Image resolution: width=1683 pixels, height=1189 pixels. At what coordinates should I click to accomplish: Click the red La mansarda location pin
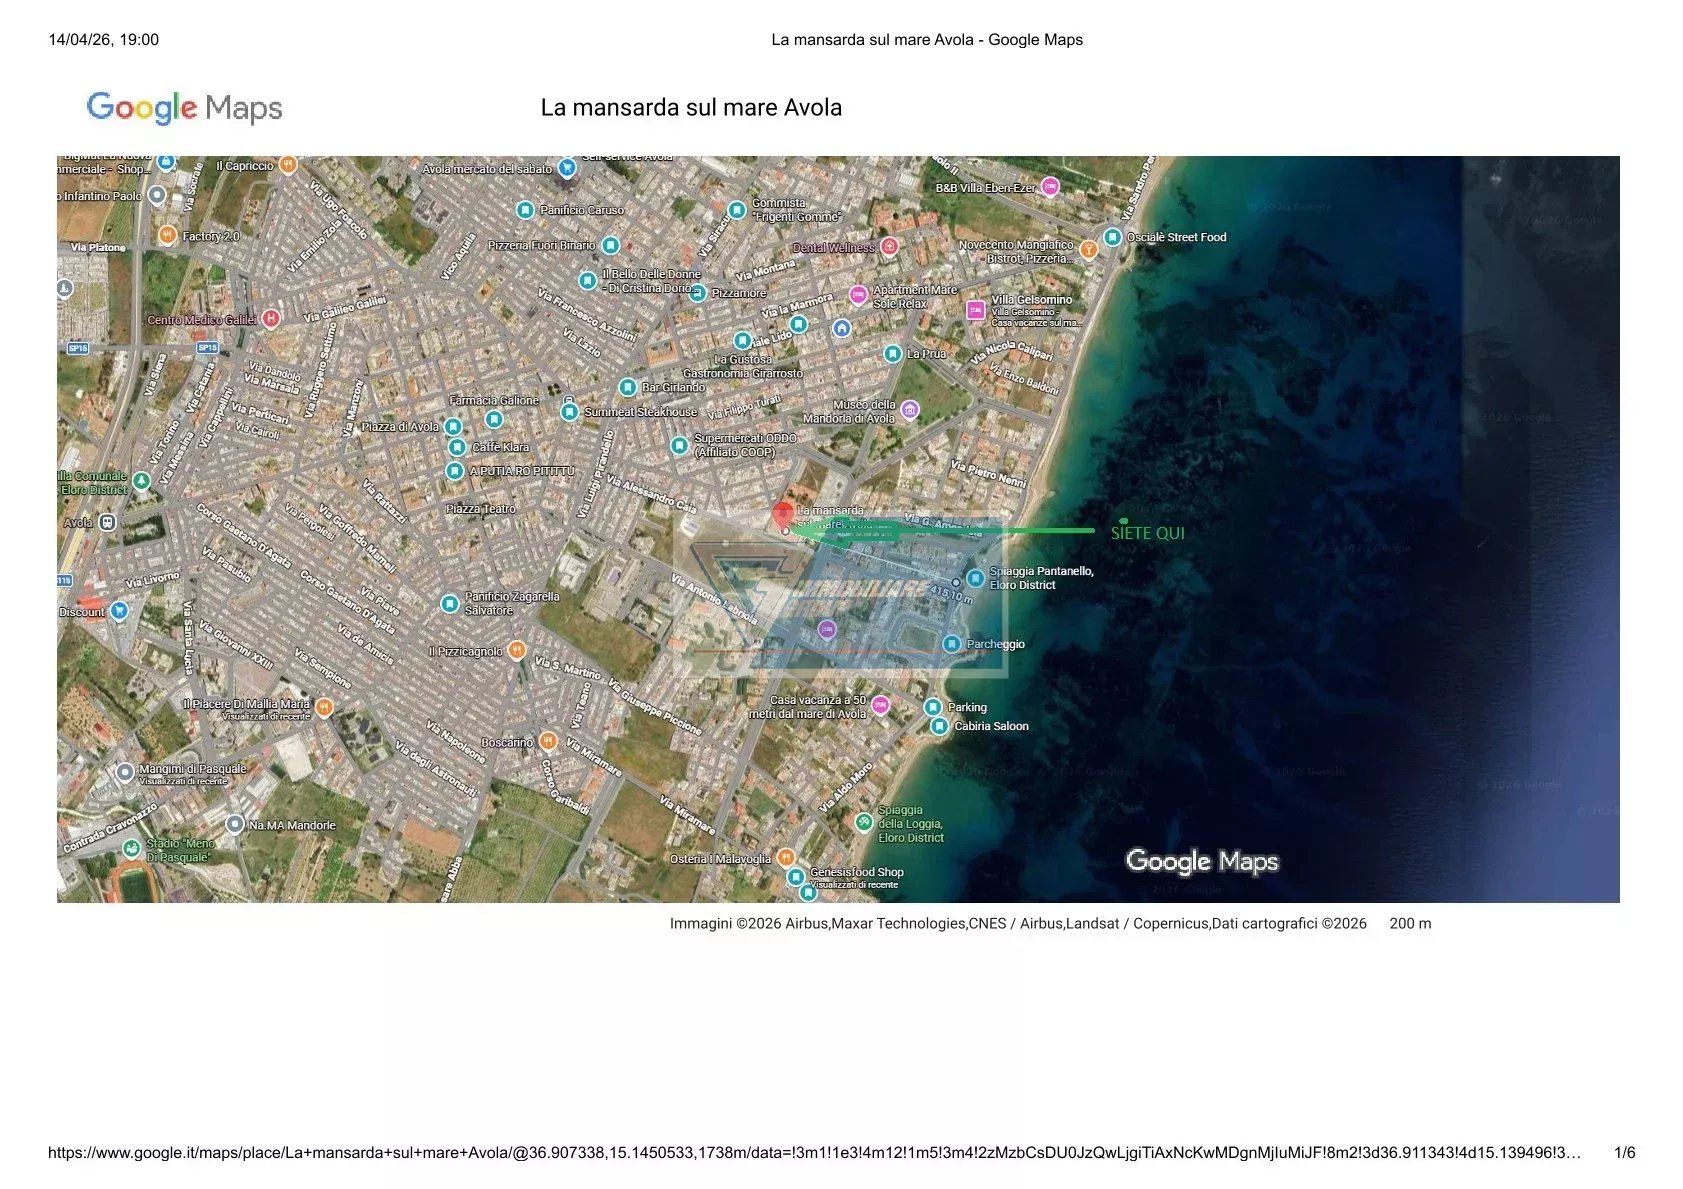pos(783,516)
